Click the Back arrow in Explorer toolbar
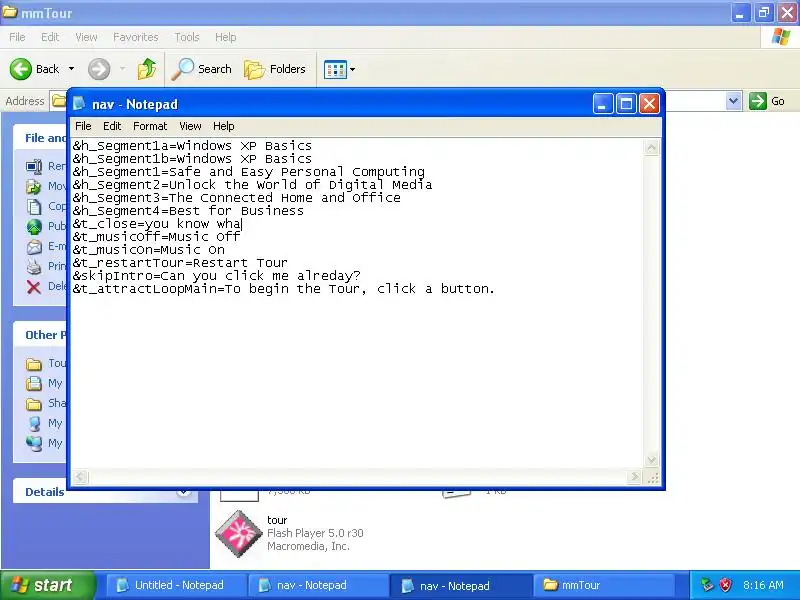The width and height of the screenshot is (800, 600). 20,69
